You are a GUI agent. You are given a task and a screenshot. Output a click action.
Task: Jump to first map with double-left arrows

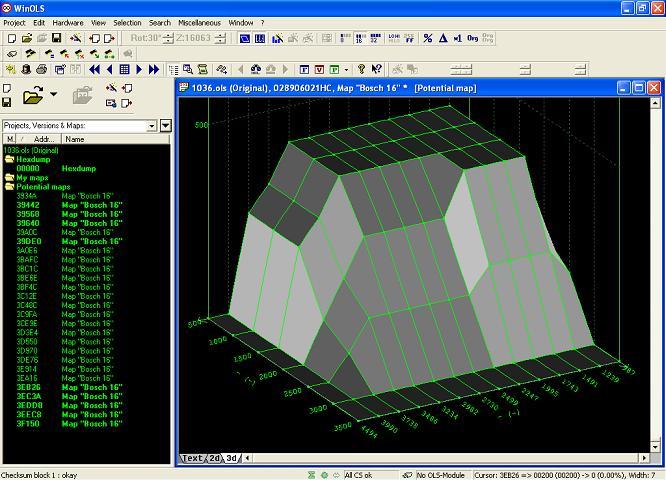94,69
